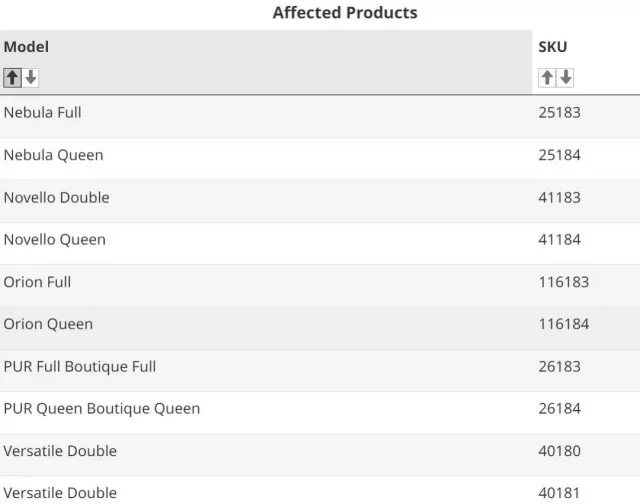Select the PUR Full Boutique Full row
Viewport: 640px width, 504px height.
320,370
